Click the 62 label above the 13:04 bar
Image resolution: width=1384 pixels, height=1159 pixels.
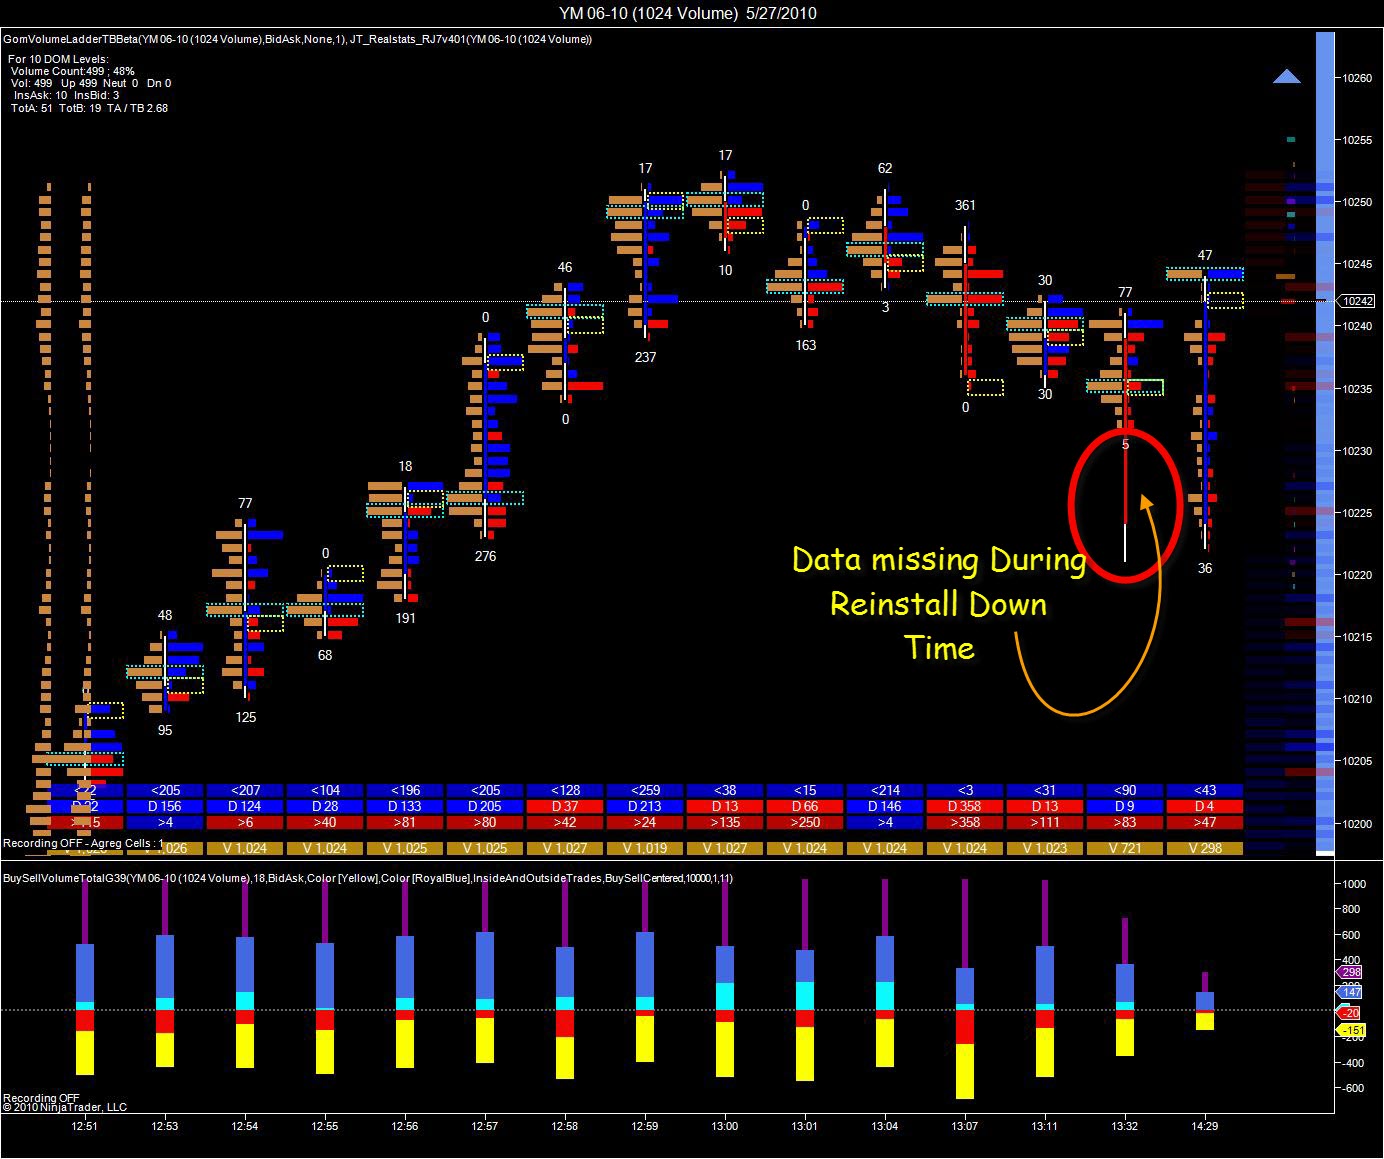coord(885,168)
